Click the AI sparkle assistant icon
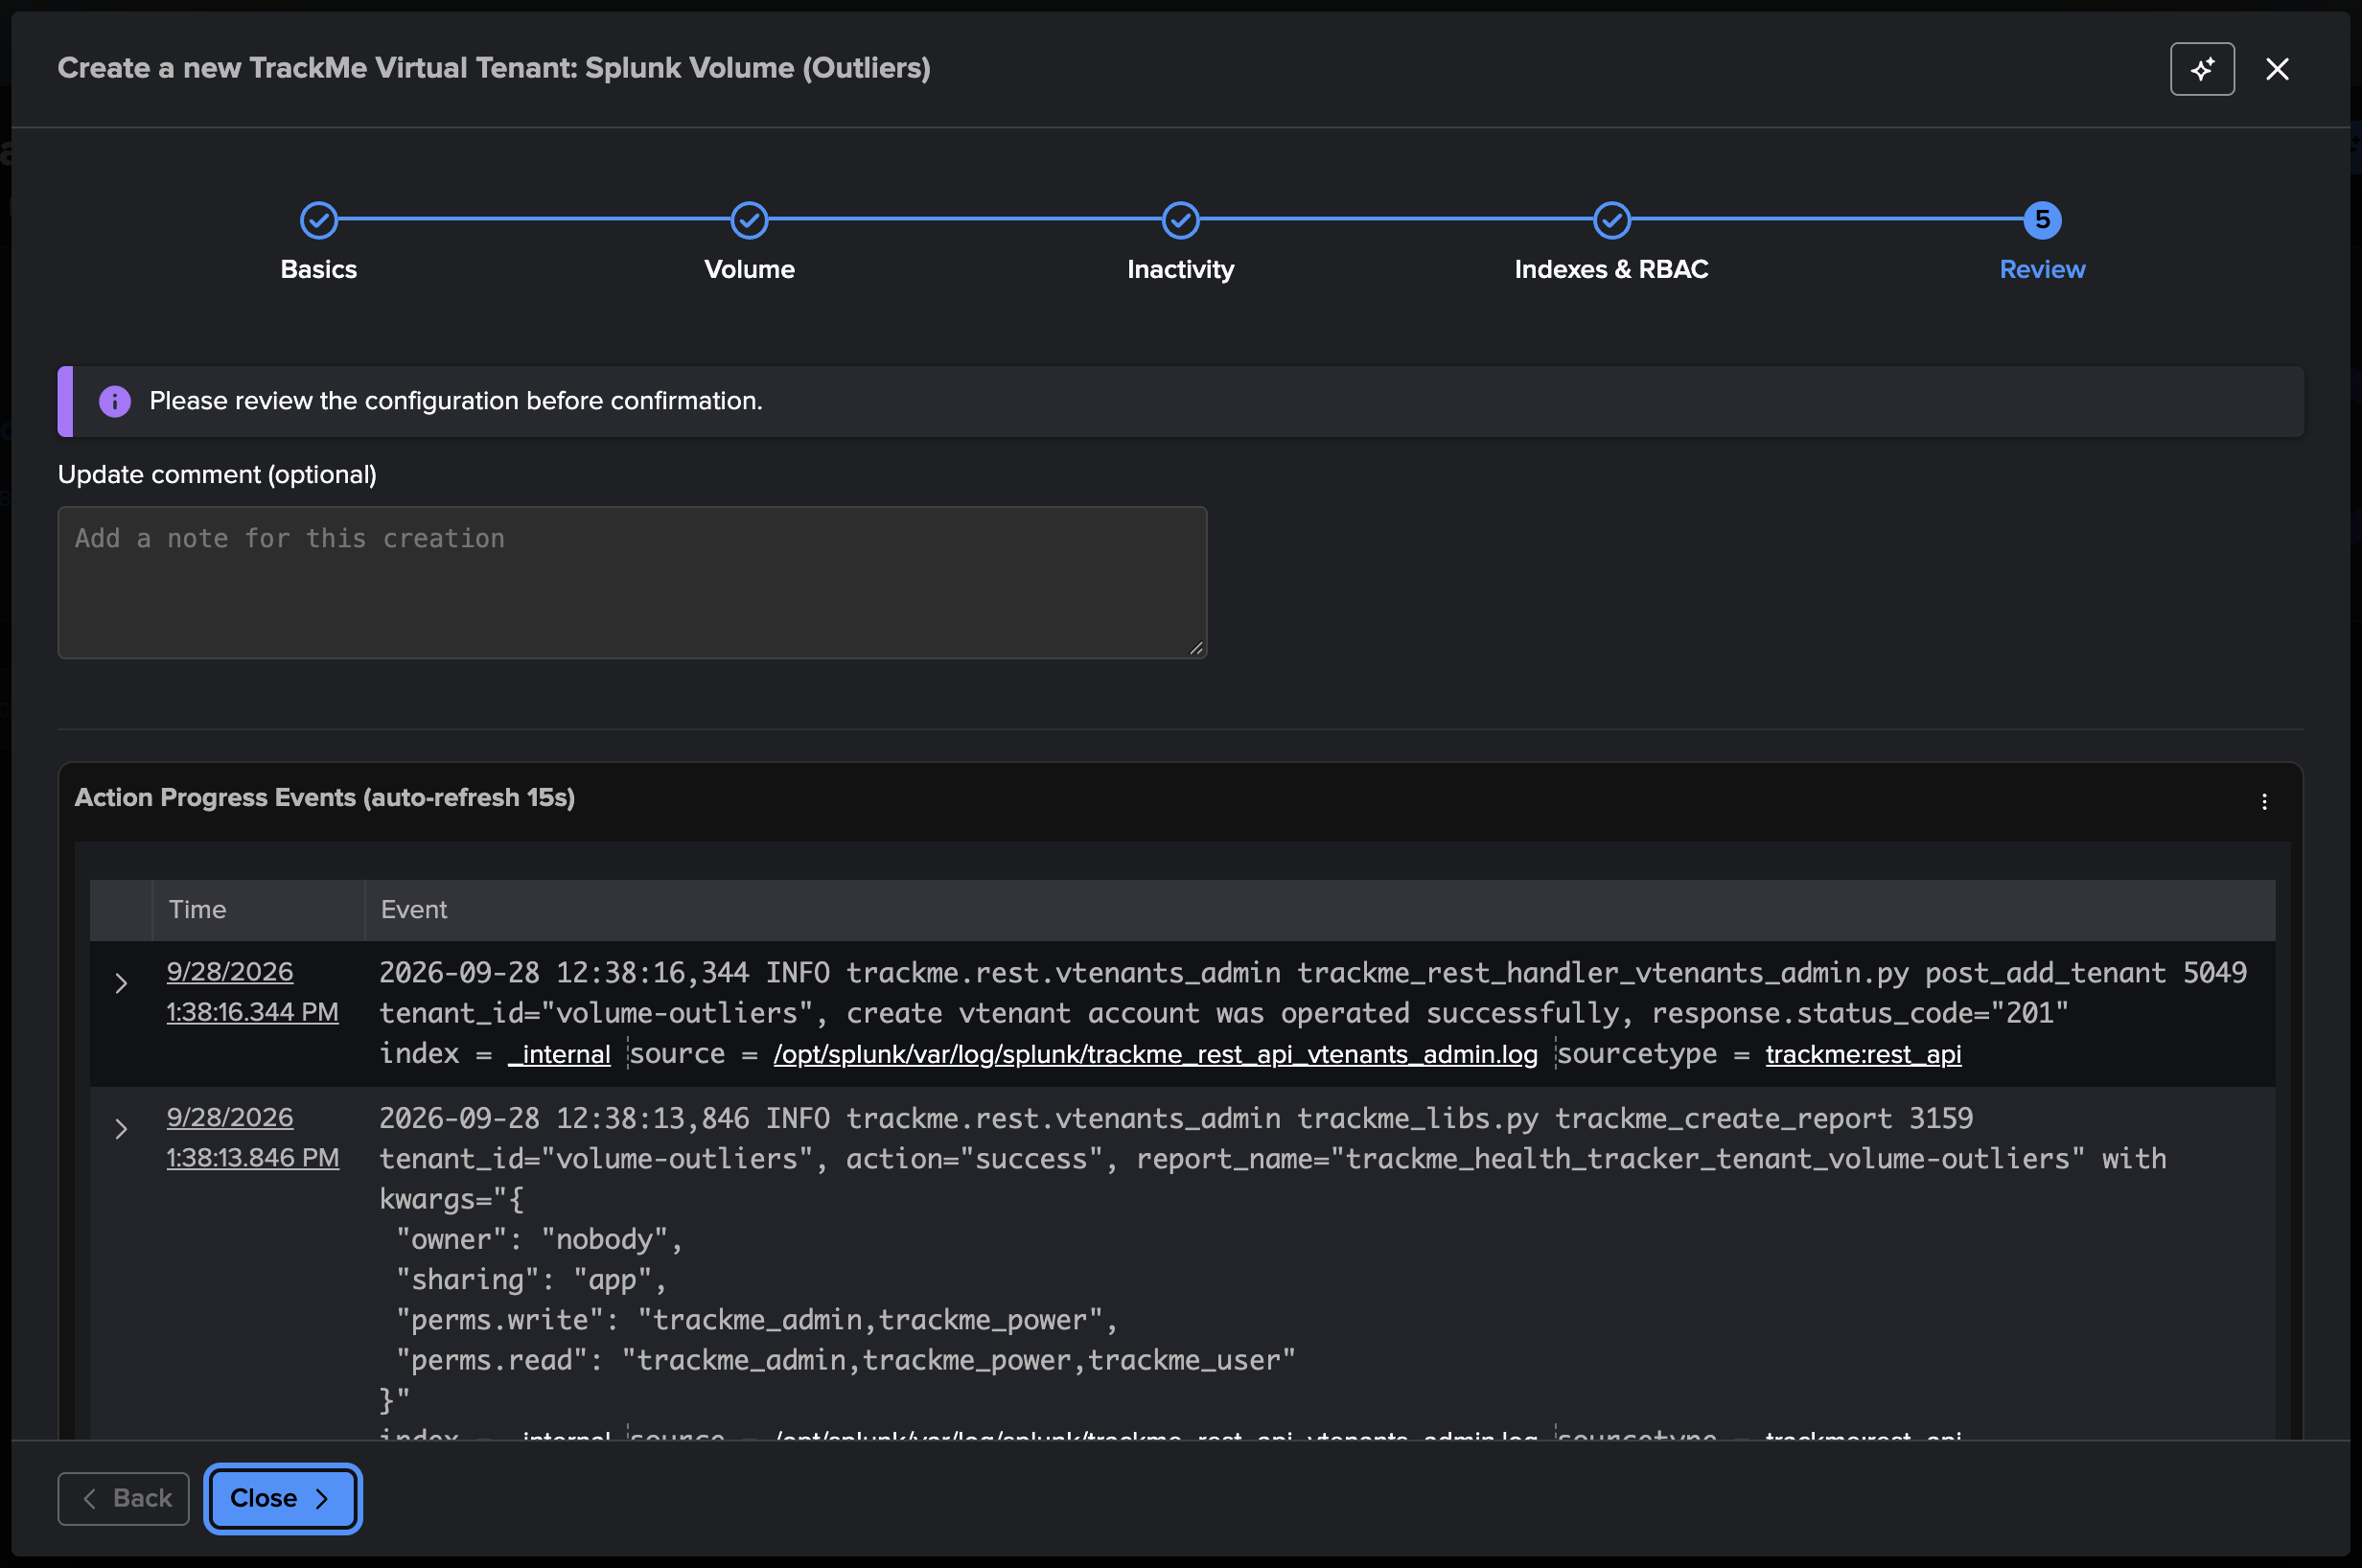The height and width of the screenshot is (1568, 2362). (x=2202, y=69)
